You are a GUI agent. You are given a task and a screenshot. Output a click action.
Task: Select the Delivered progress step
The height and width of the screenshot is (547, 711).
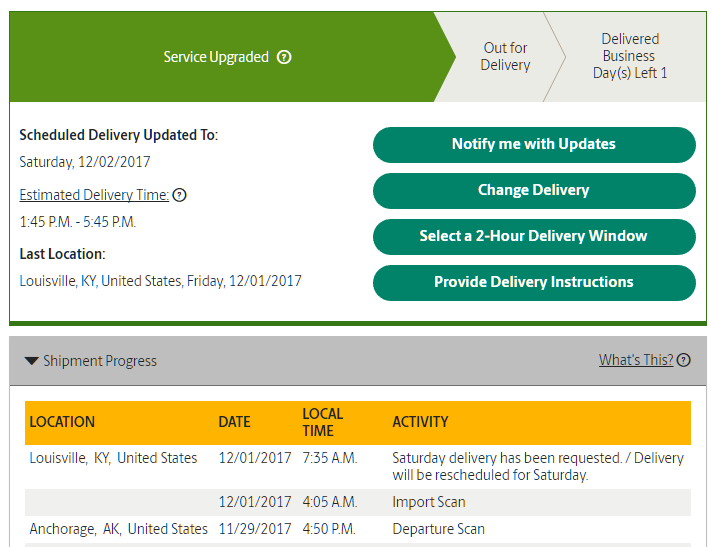[x=630, y=56]
